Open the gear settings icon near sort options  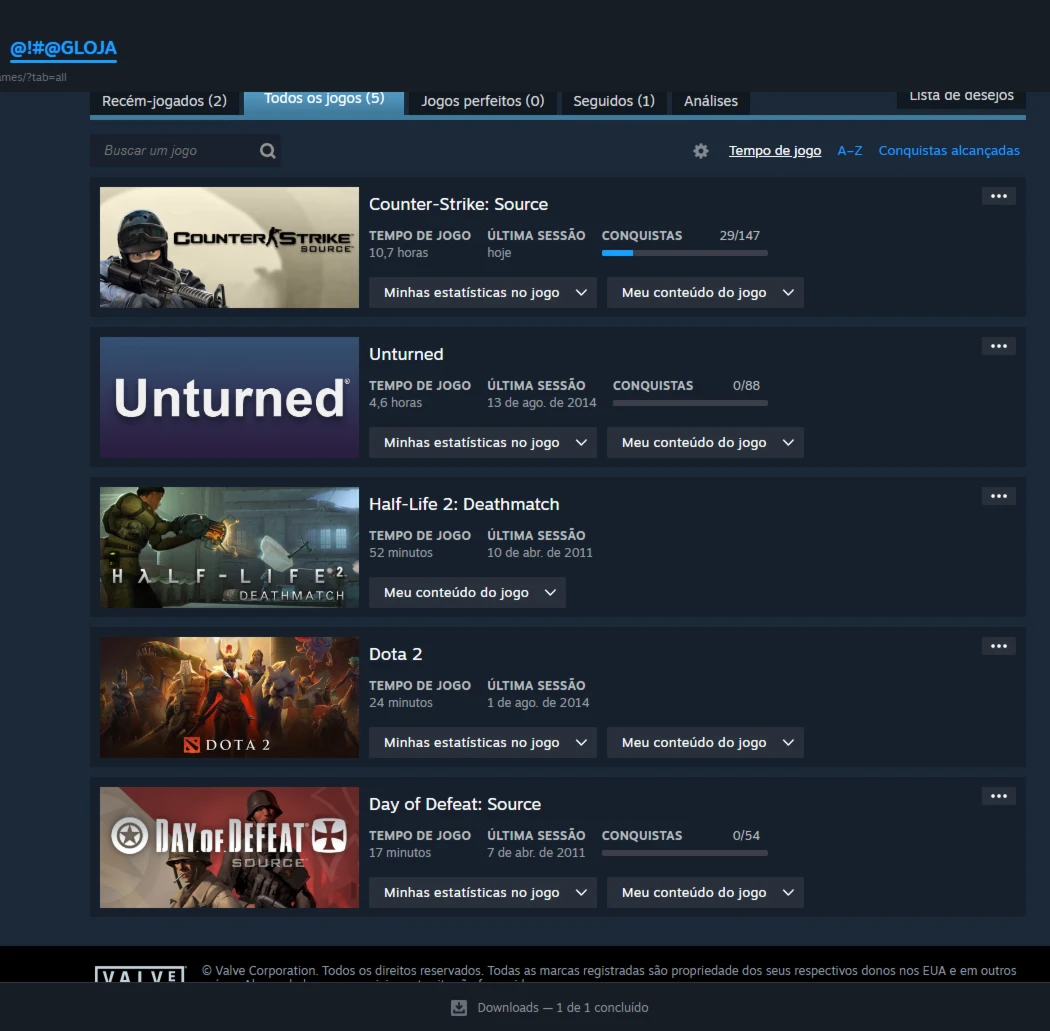point(701,151)
